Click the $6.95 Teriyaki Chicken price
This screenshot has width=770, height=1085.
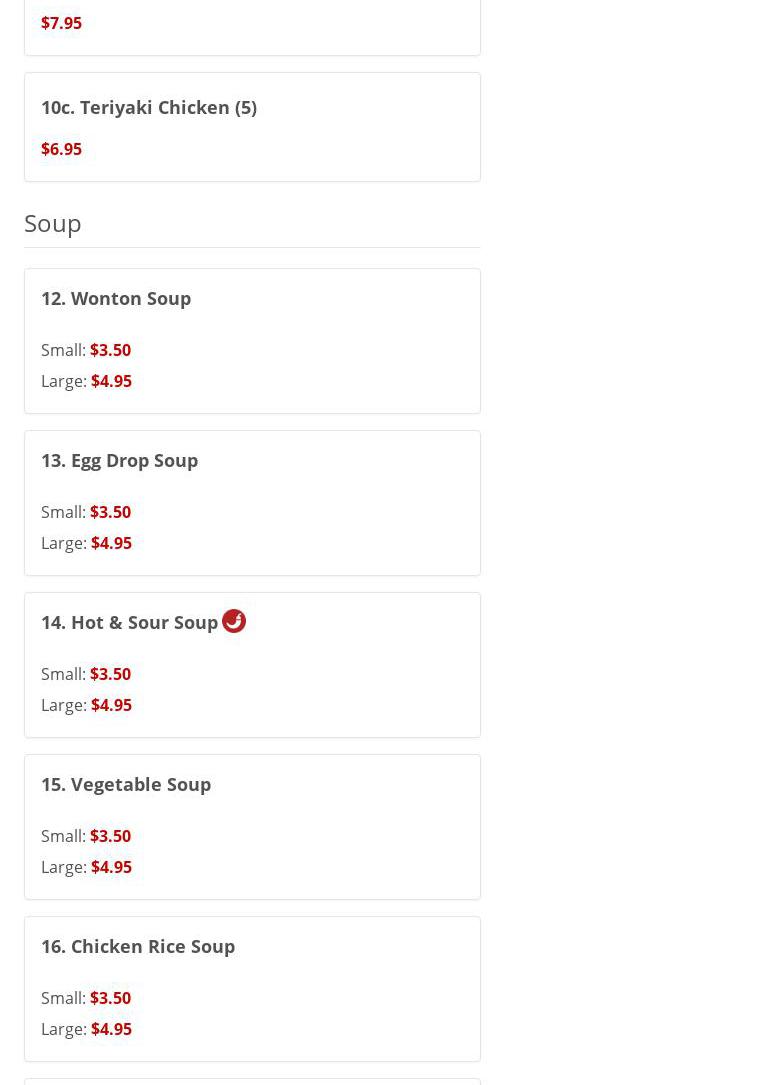coord(61,149)
